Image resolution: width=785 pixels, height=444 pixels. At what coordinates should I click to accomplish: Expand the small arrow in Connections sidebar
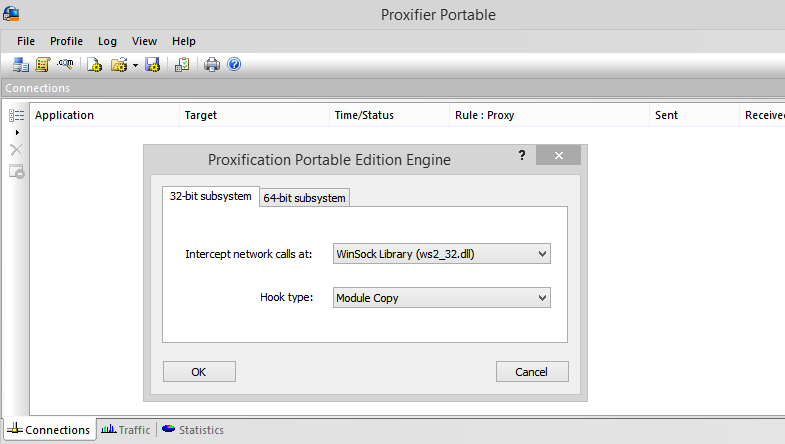(x=17, y=133)
